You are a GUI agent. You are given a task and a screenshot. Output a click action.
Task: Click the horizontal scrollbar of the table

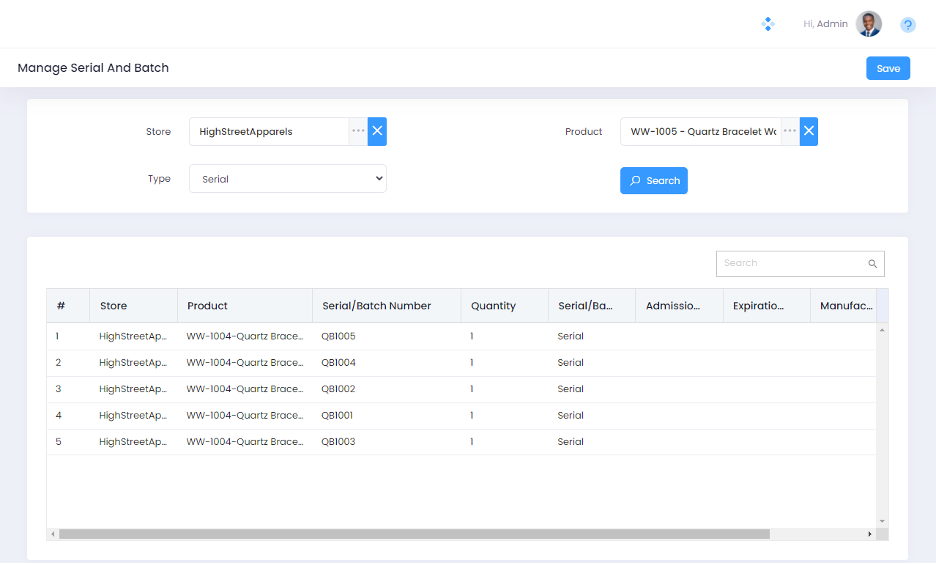[x=413, y=534]
